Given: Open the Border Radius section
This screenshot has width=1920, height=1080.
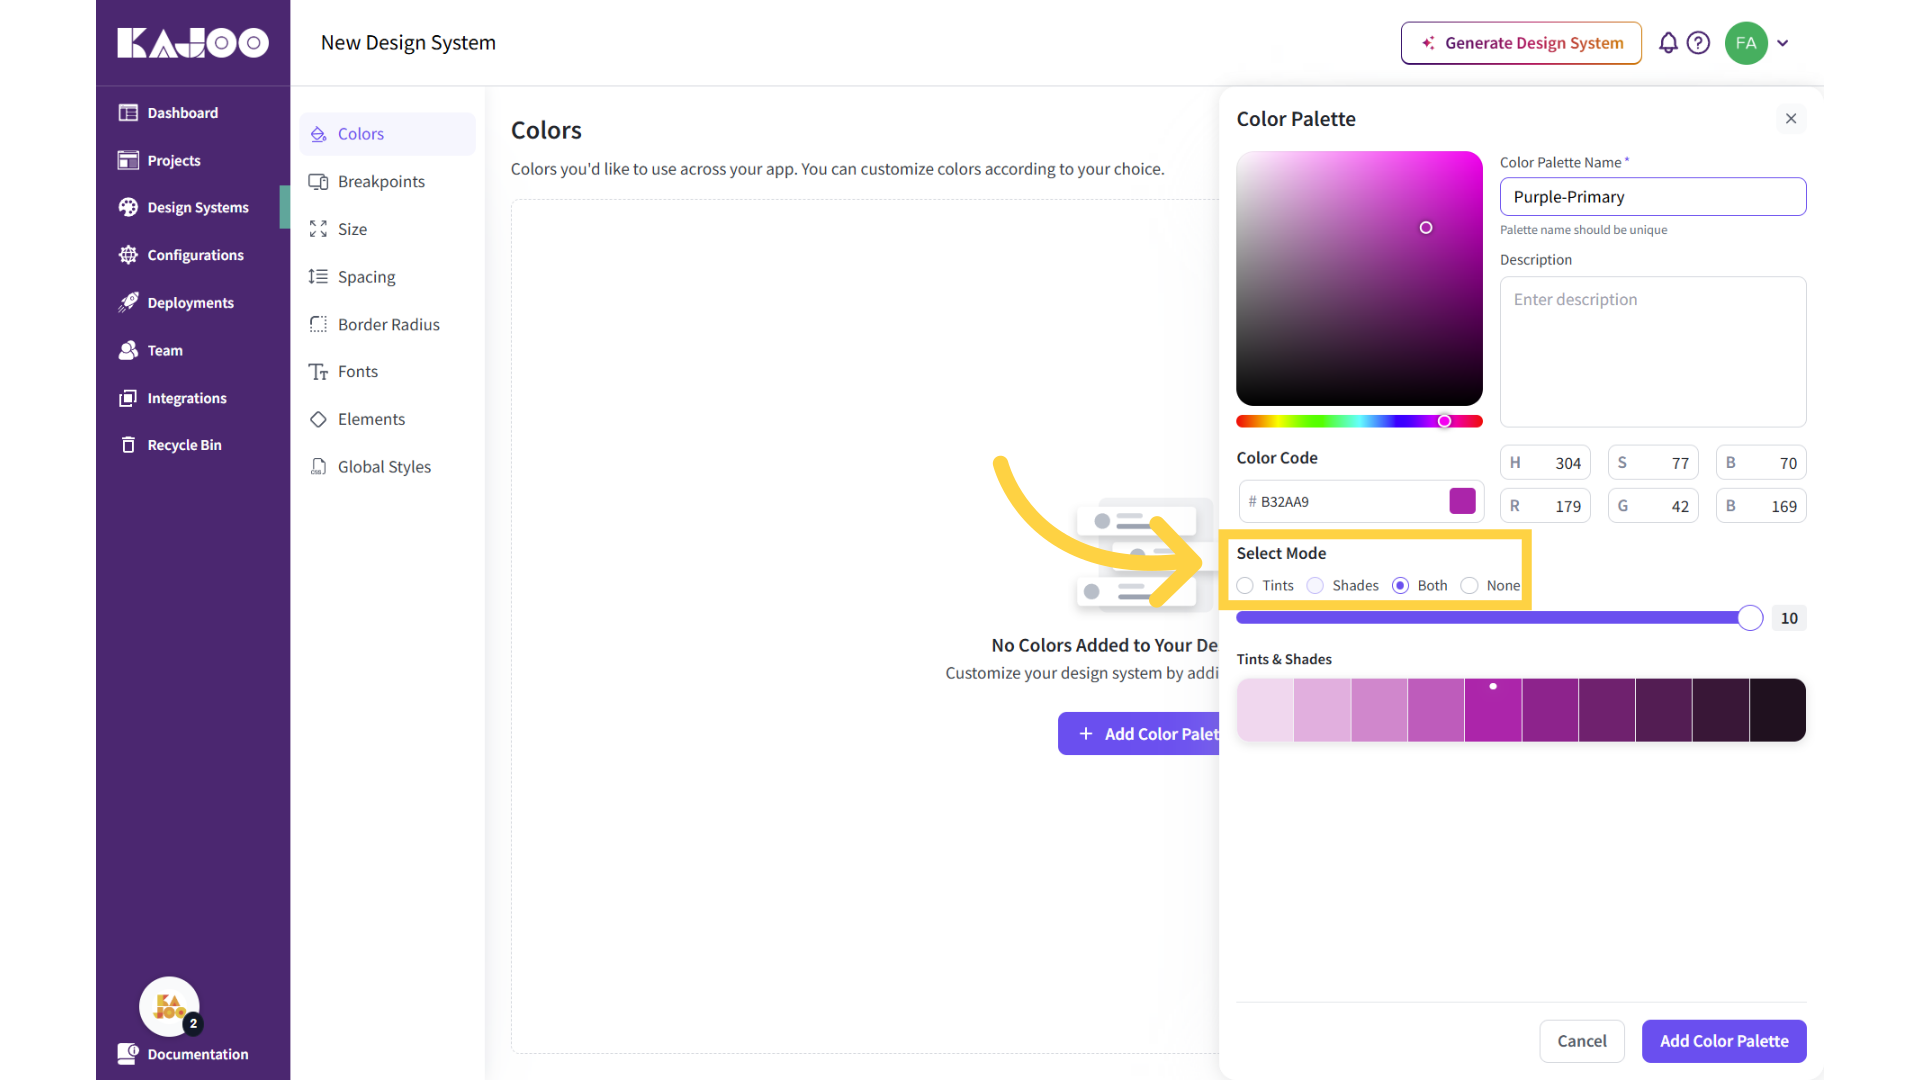Looking at the screenshot, I should [387, 324].
